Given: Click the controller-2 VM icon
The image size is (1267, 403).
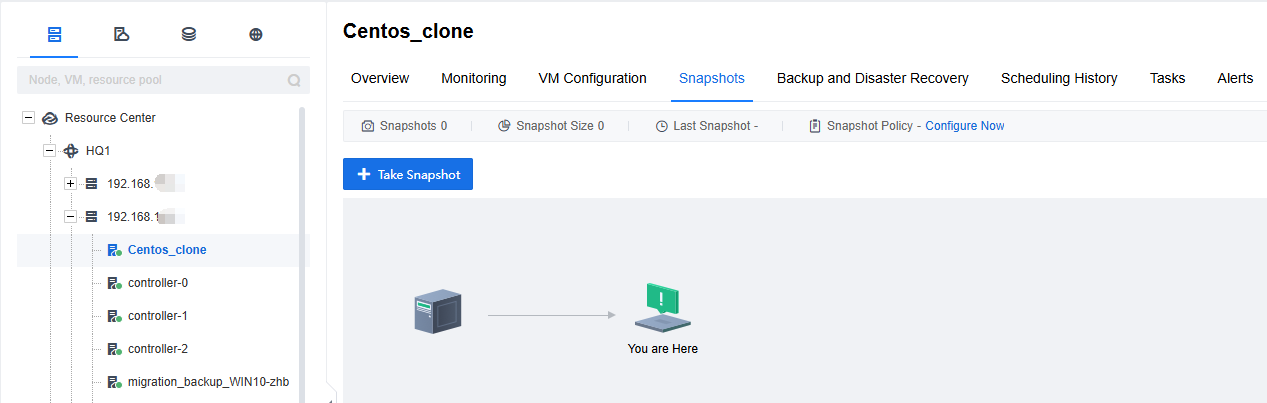Looking at the screenshot, I should (x=114, y=349).
